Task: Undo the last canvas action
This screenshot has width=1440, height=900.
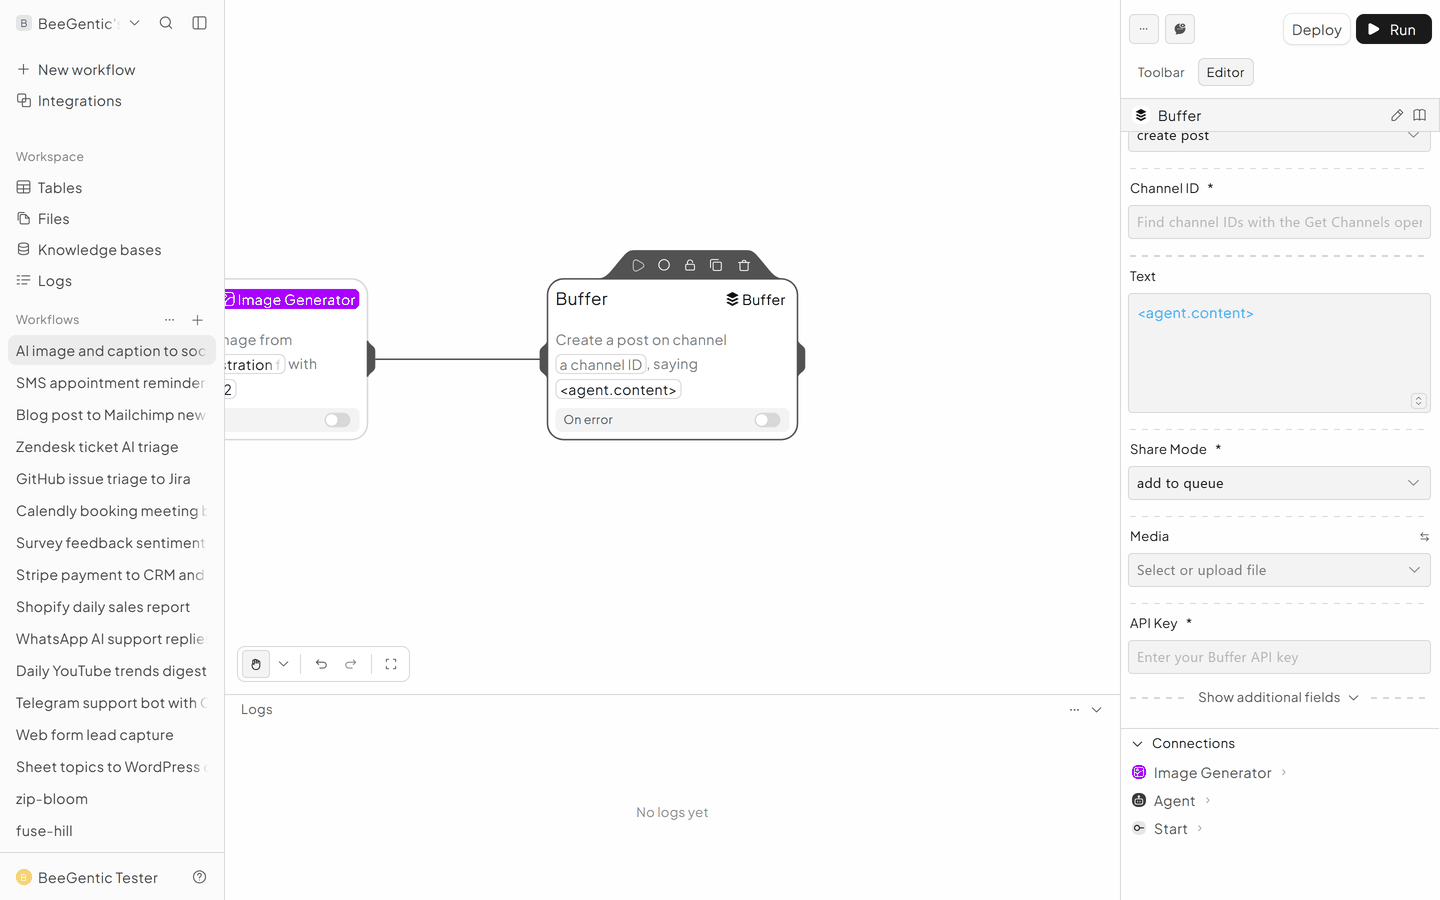Action: 321,664
